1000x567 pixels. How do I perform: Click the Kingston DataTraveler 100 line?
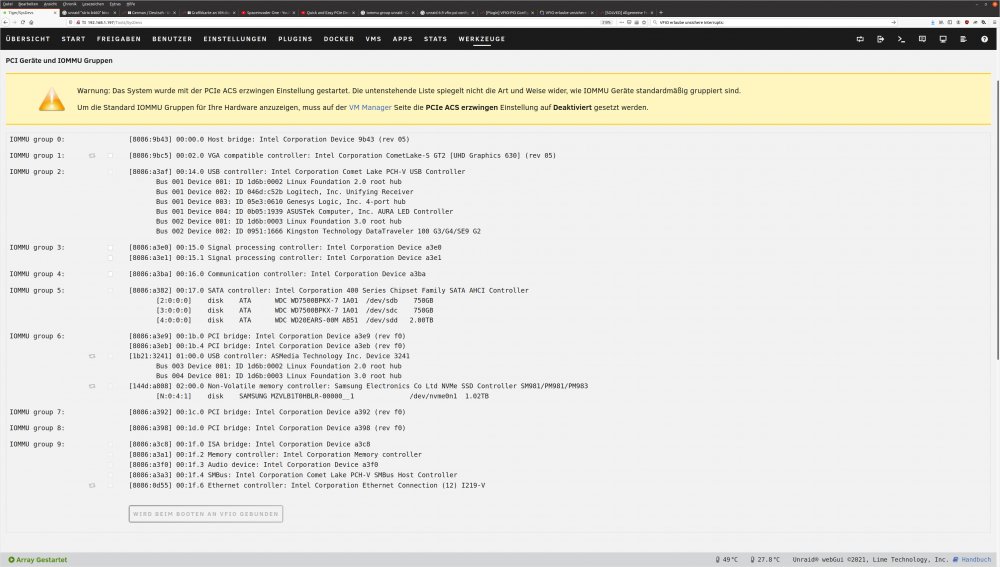tap(318, 232)
